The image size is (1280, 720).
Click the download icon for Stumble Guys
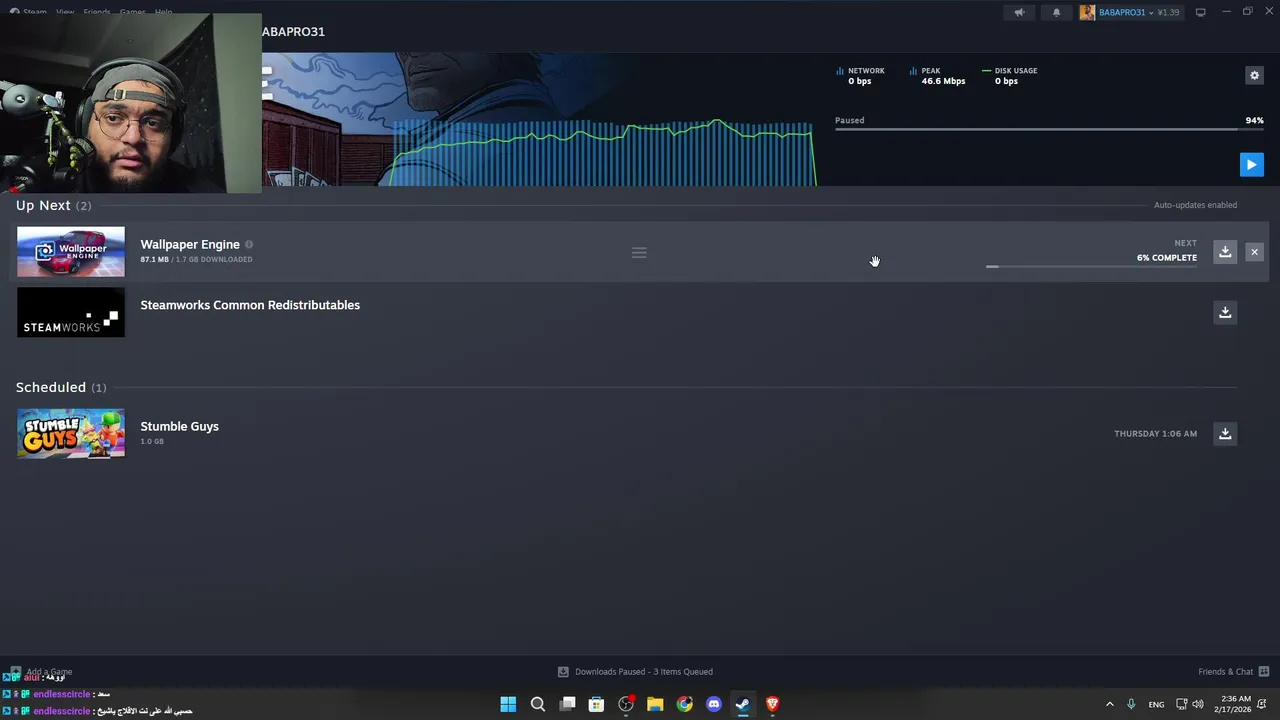pyautogui.click(x=1225, y=433)
